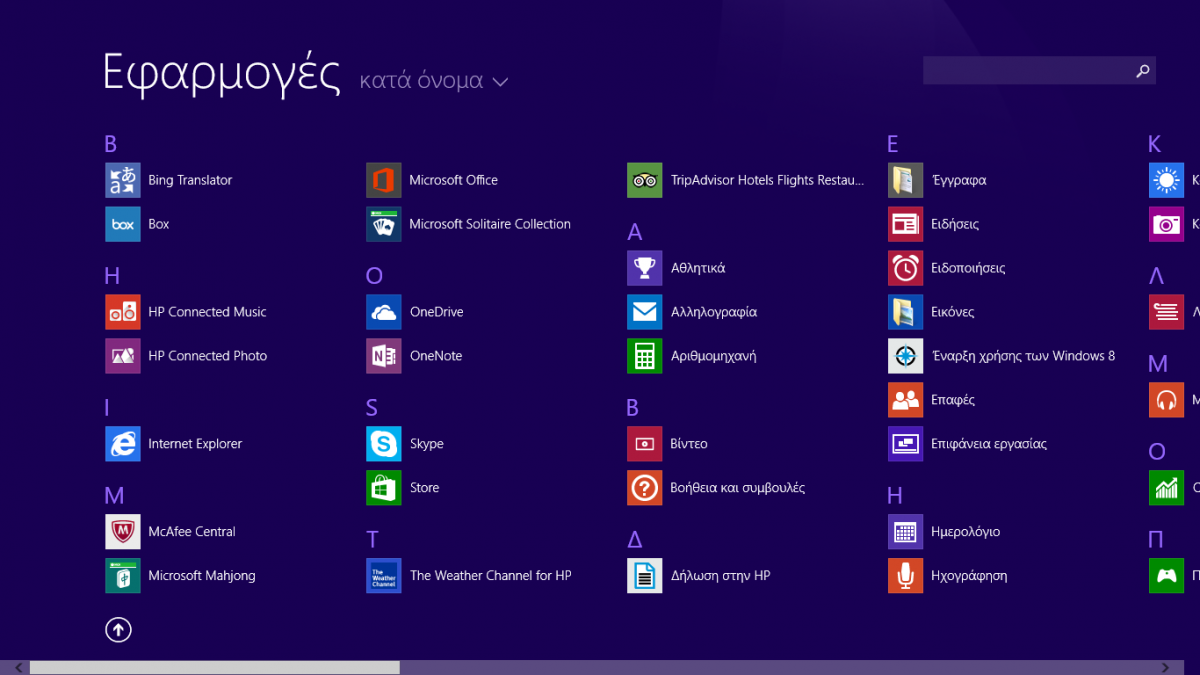This screenshot has height=675, width=1200.
Task: Launch Ημερολόγιο calendar icon
Action: coord(906,532)
